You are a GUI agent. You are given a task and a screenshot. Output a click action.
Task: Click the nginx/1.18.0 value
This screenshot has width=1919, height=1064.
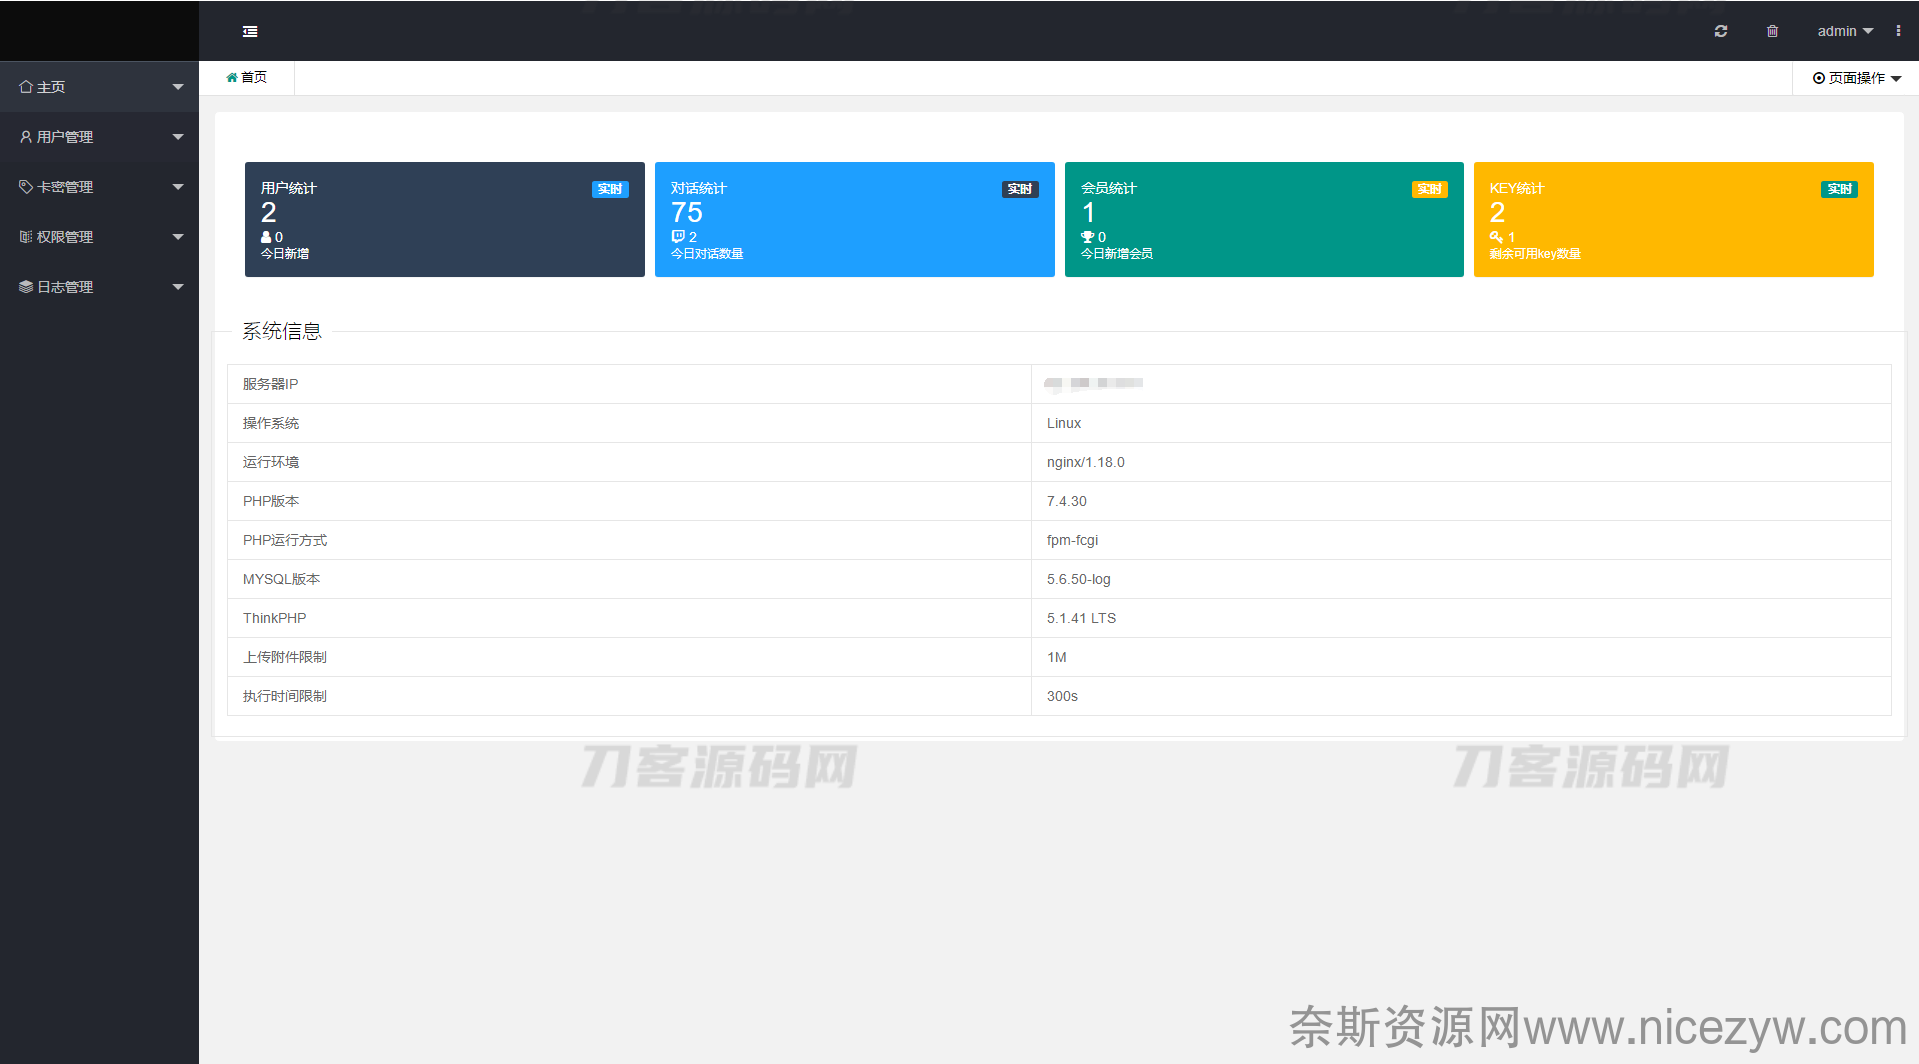coord(1086,462)
